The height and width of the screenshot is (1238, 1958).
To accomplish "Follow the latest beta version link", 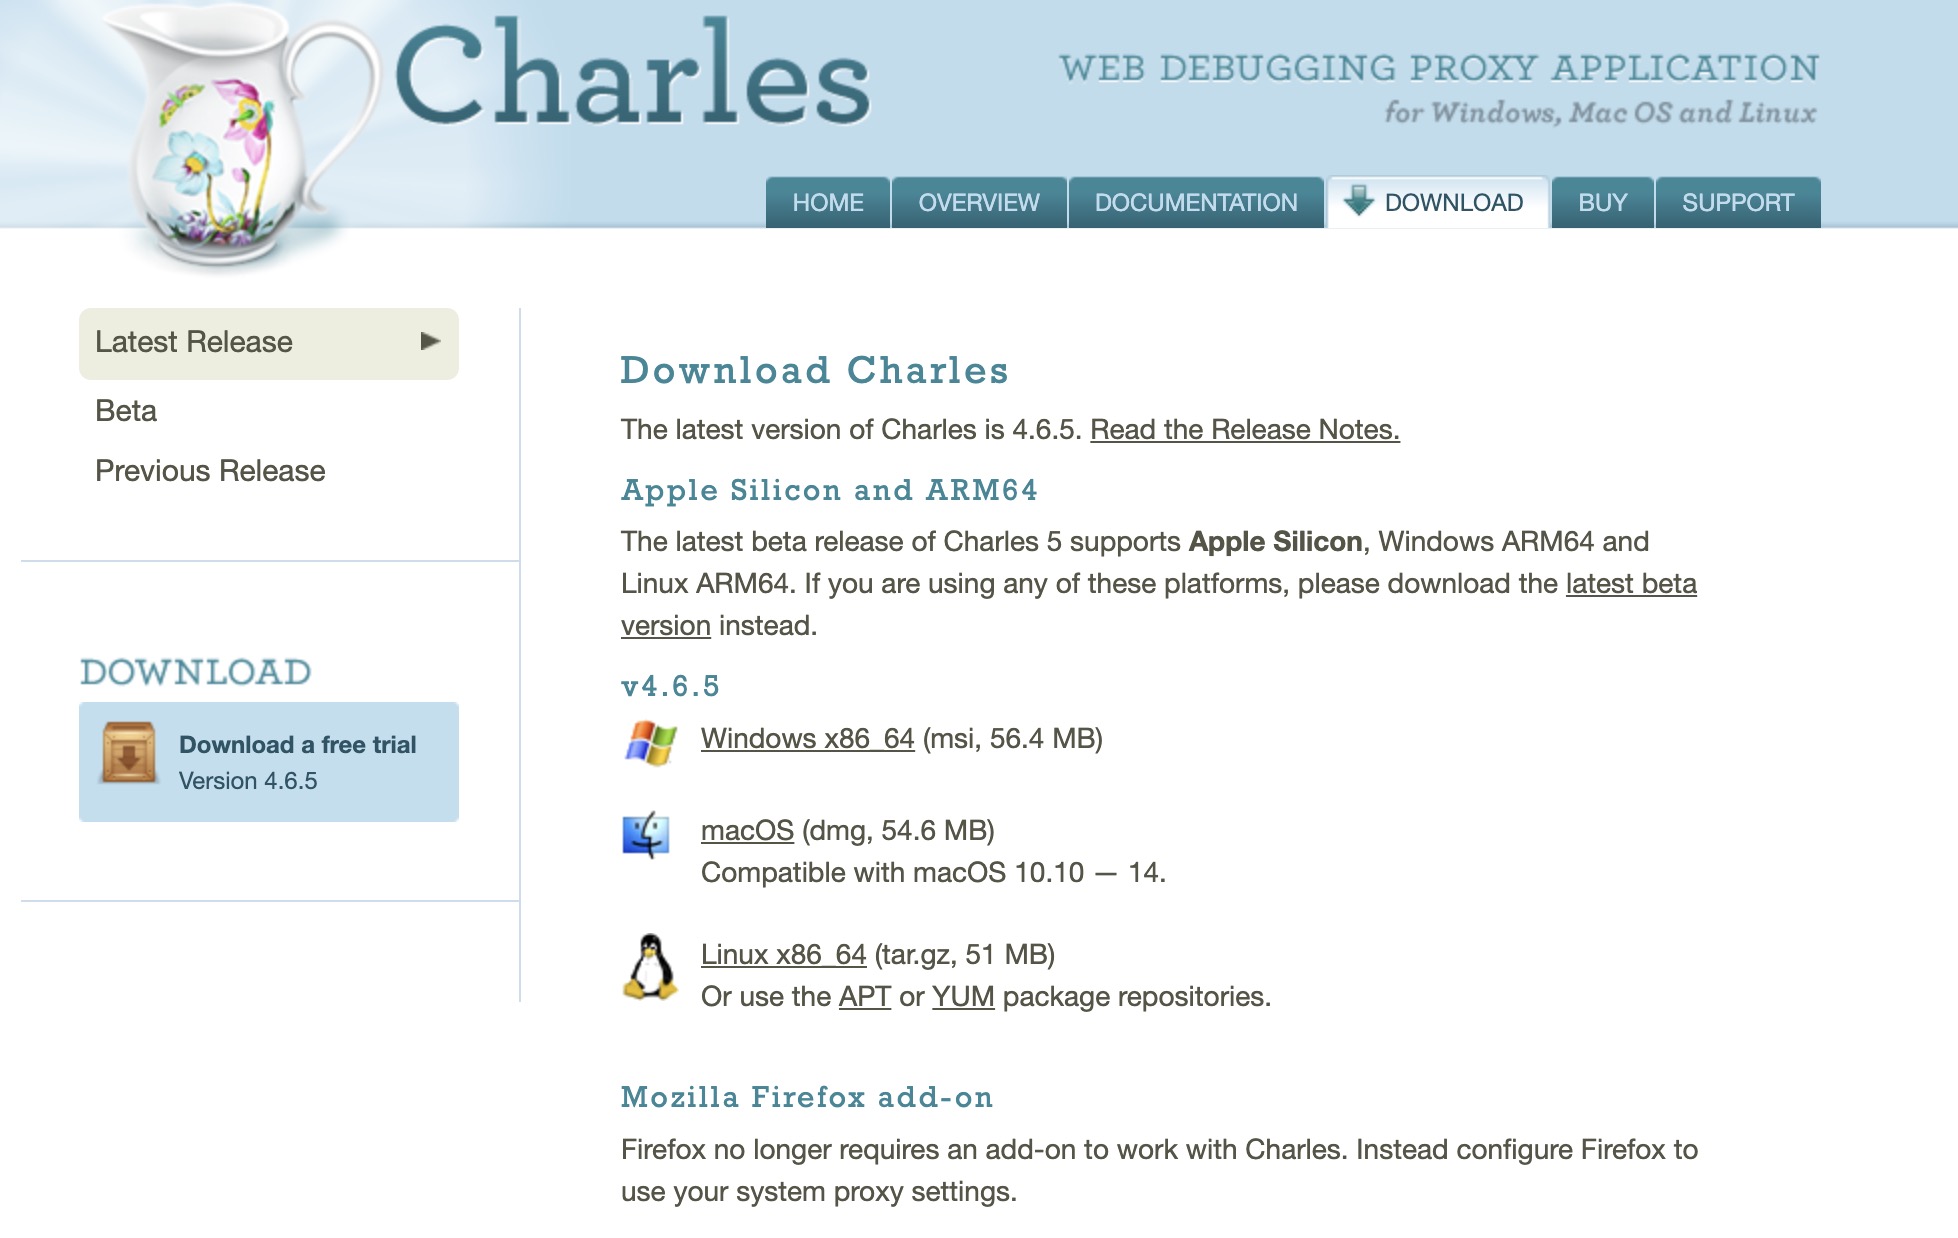I will [1631, 584].
